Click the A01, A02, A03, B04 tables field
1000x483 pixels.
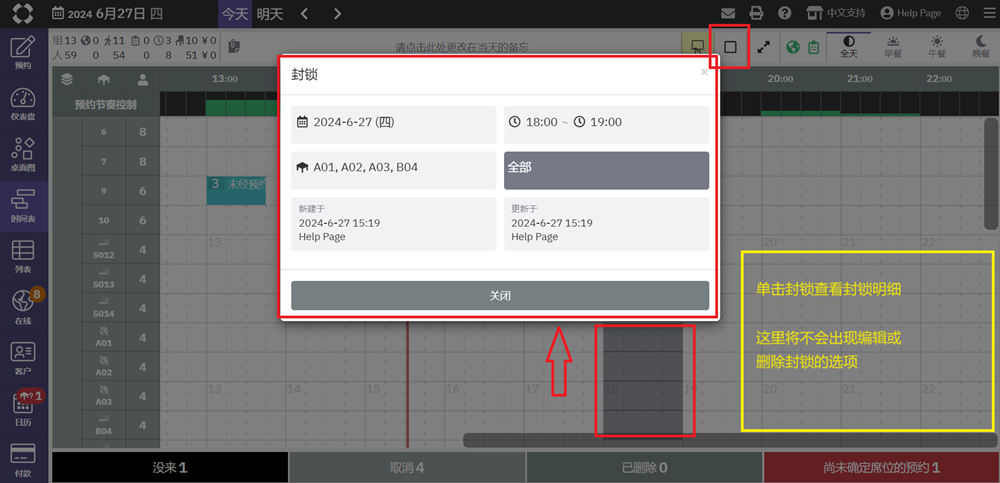click(393, 170)
